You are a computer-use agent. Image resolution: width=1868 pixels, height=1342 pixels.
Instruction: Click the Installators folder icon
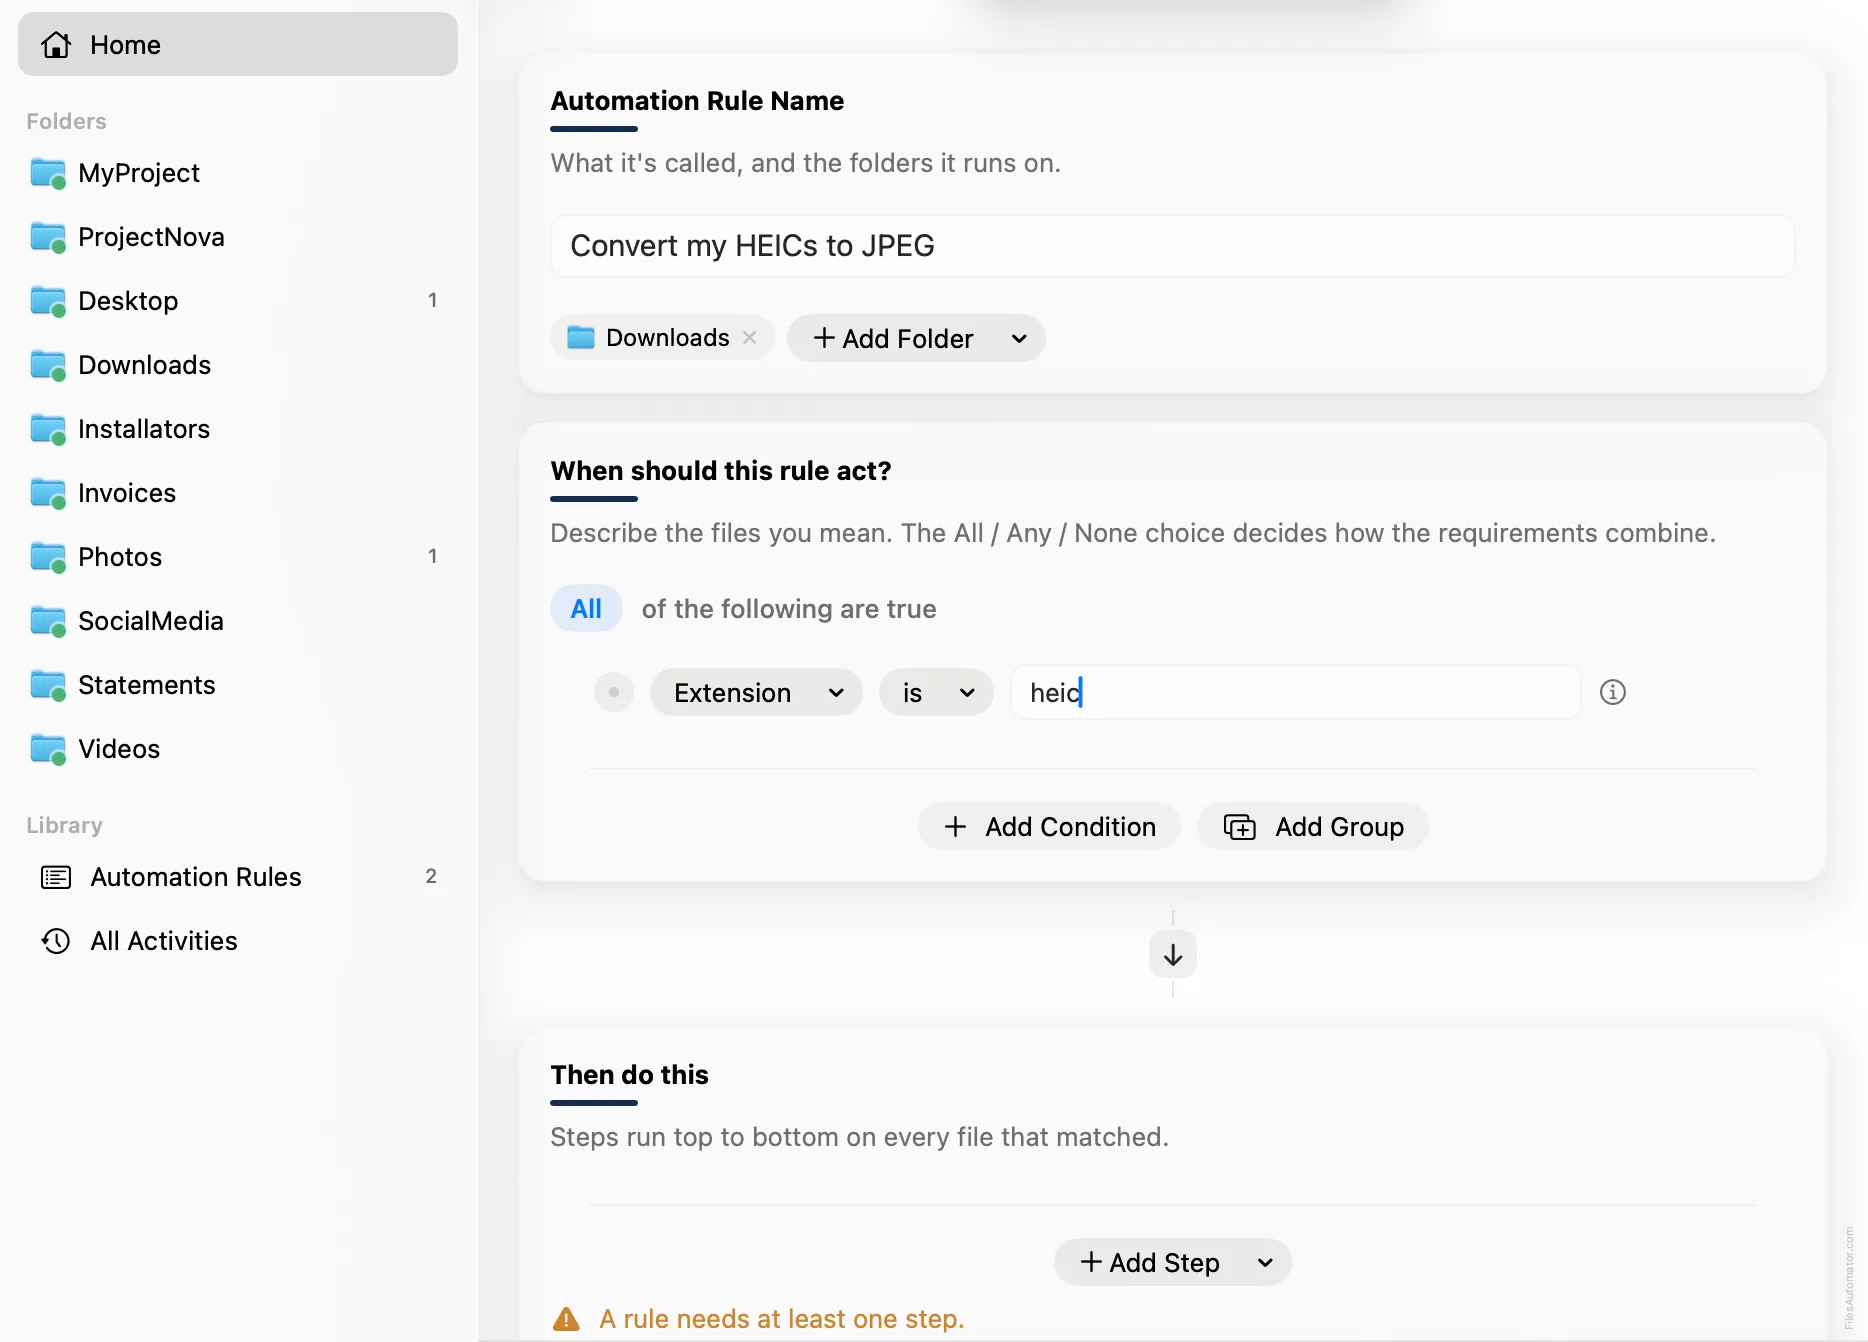point(48,430)
